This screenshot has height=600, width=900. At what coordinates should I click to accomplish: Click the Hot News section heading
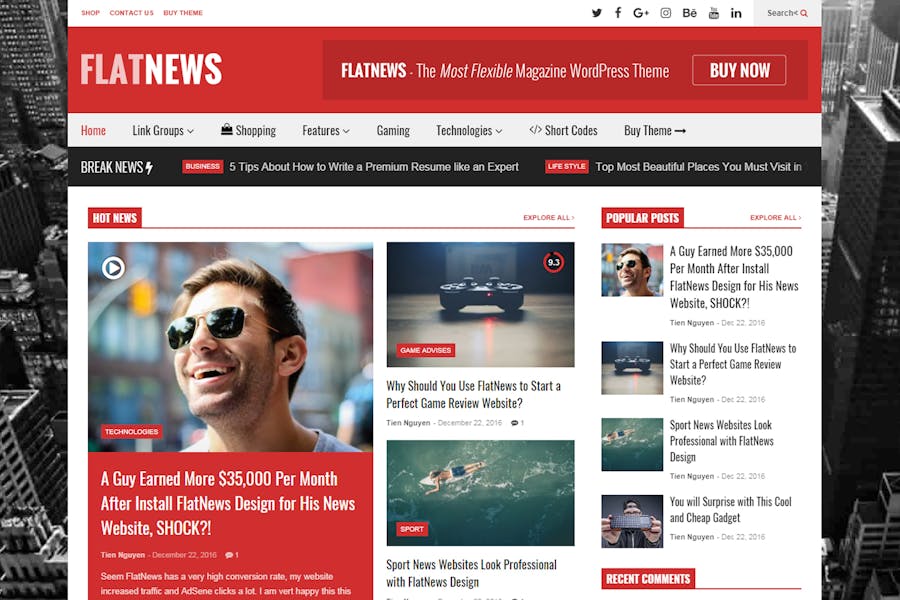pos(115,218)
